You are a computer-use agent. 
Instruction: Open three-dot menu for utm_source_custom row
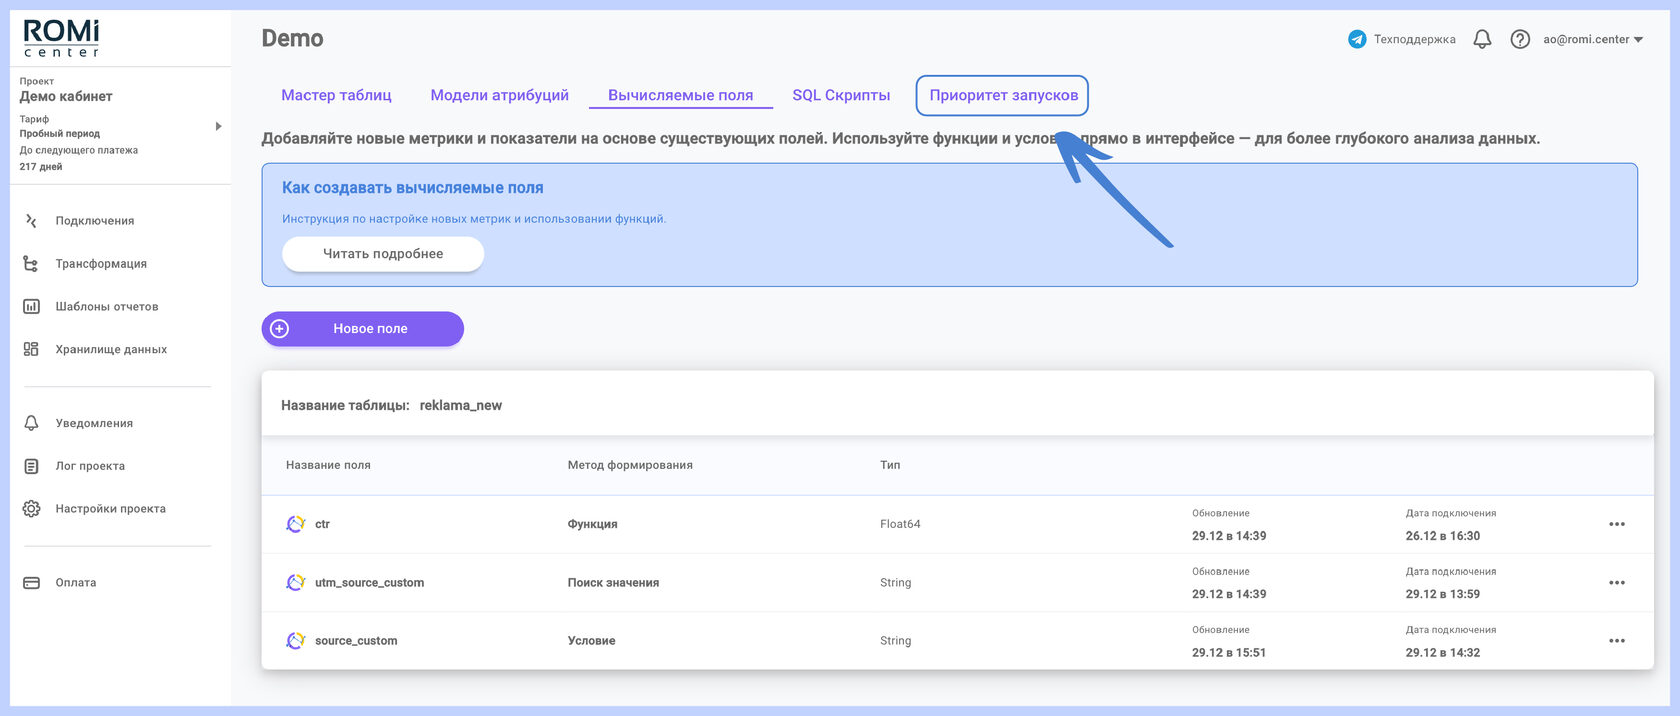tap(1617, 583)
